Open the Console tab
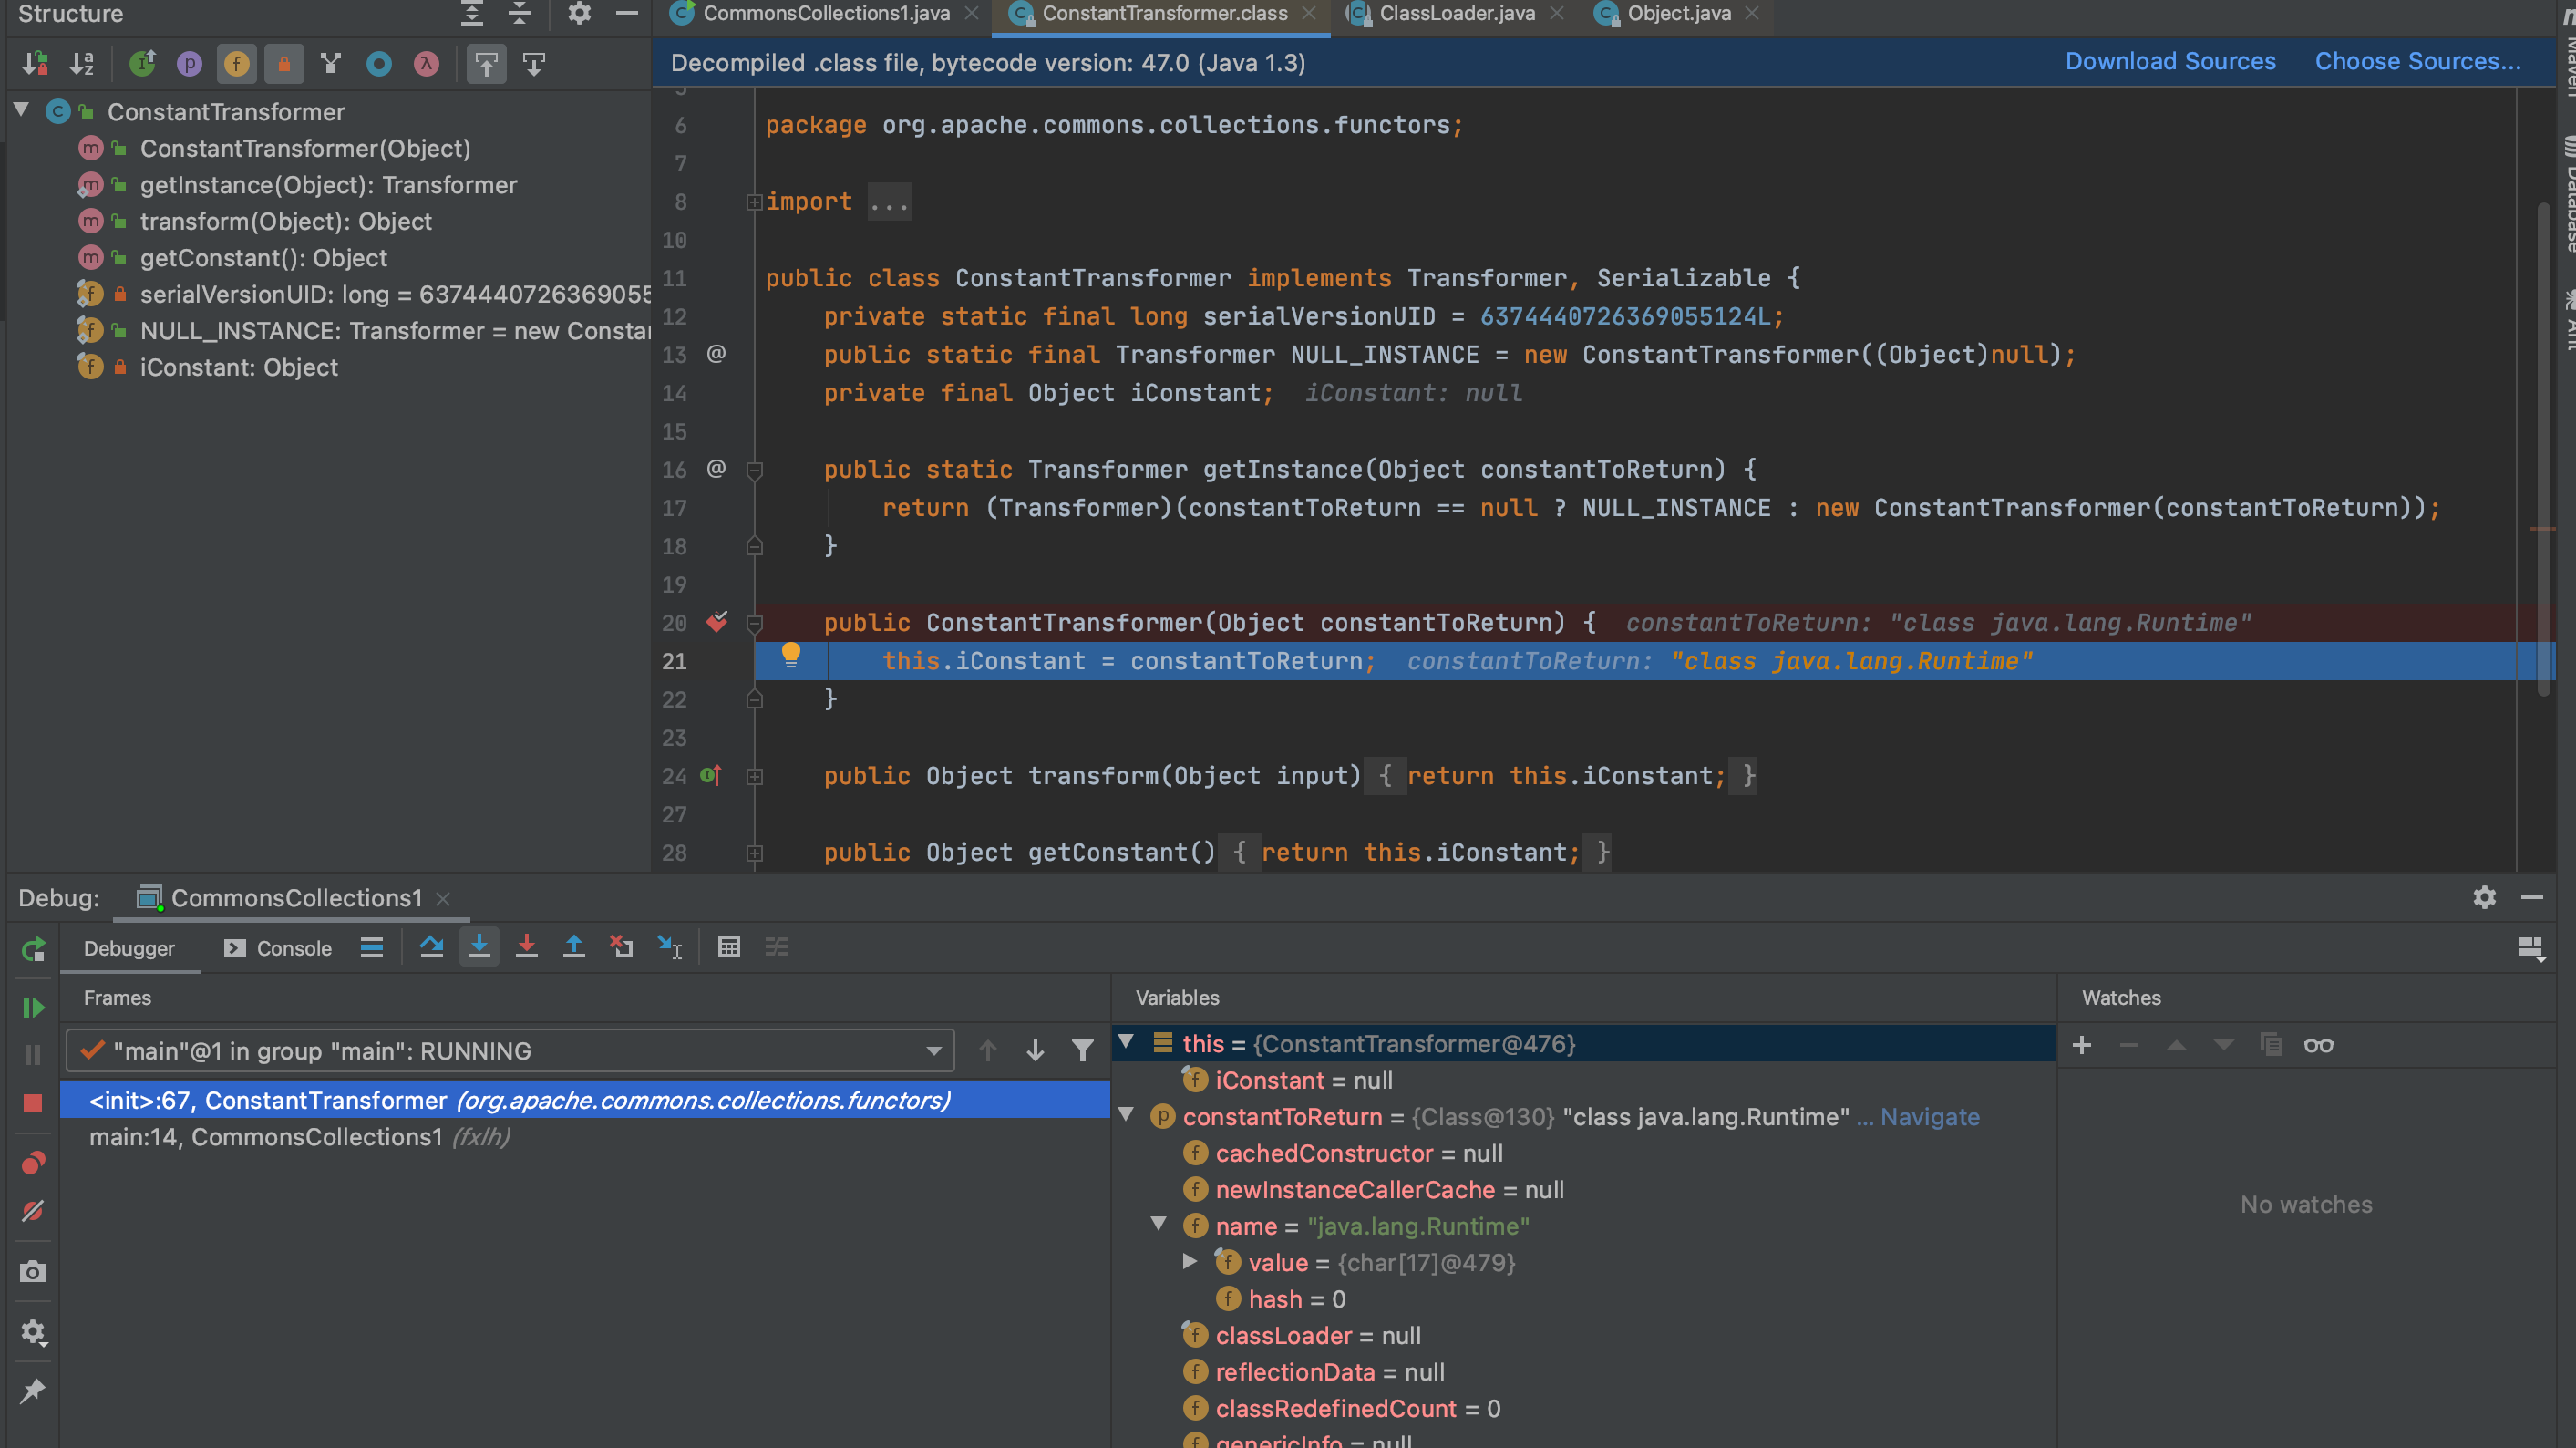This screenshot has height=1448, width=2576. [278, 948]
